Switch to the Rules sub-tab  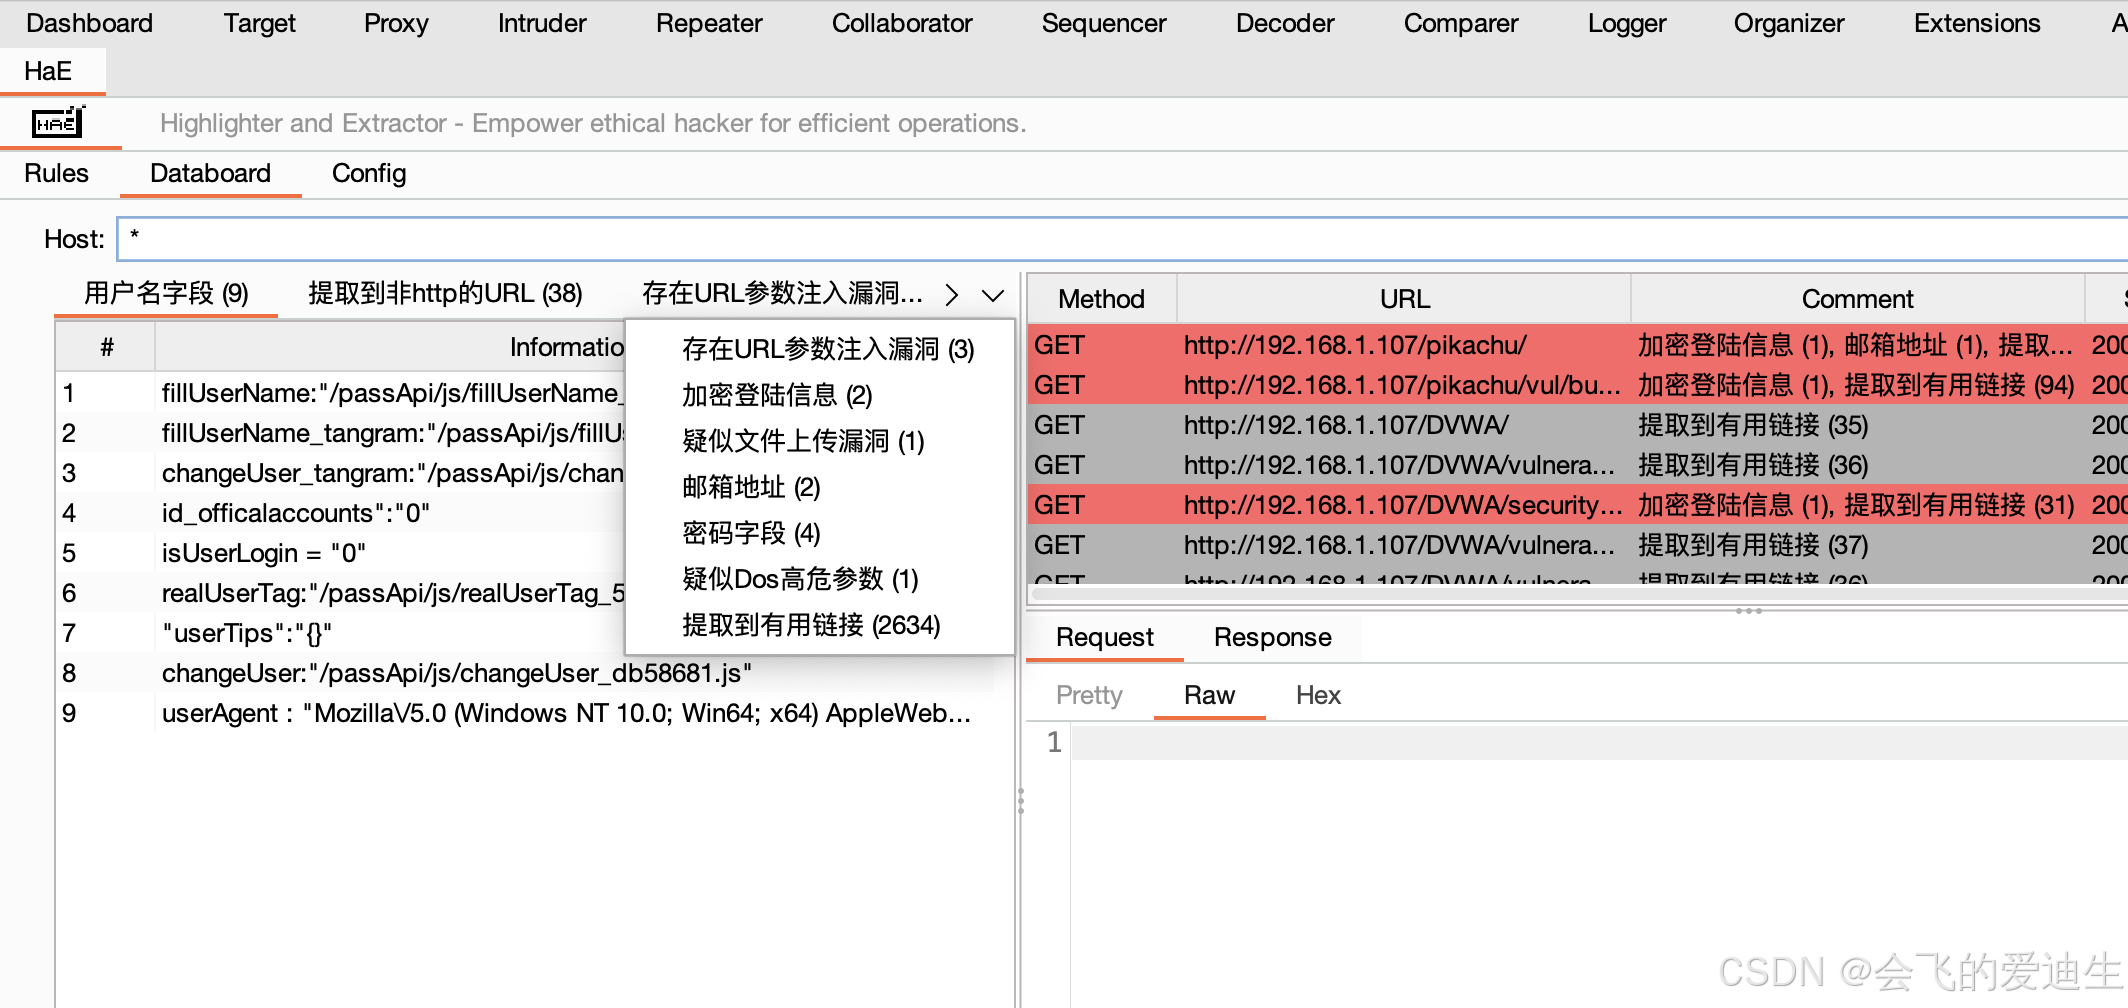(x=56, y=173)
